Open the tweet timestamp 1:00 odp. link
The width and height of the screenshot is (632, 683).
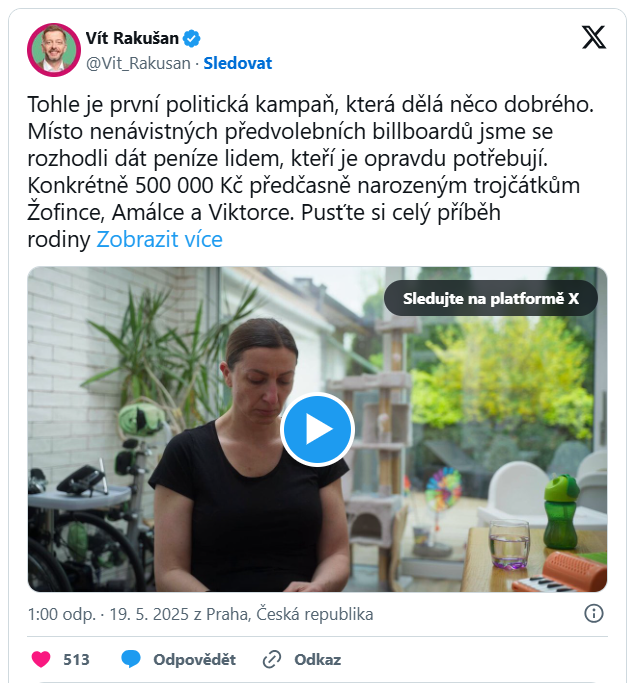point(61,614)
